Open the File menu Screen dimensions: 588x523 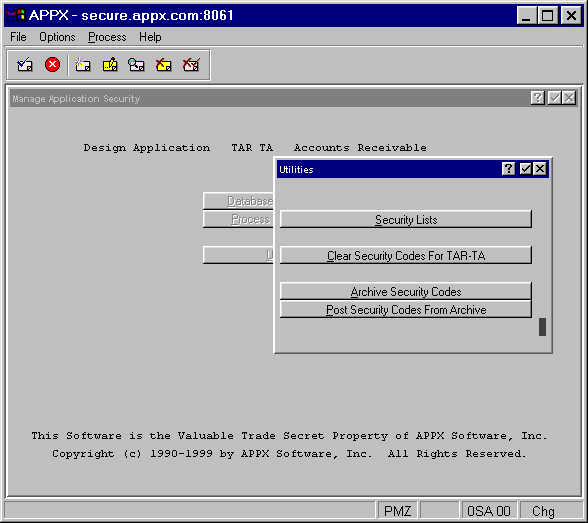click(x=18, y=37)
